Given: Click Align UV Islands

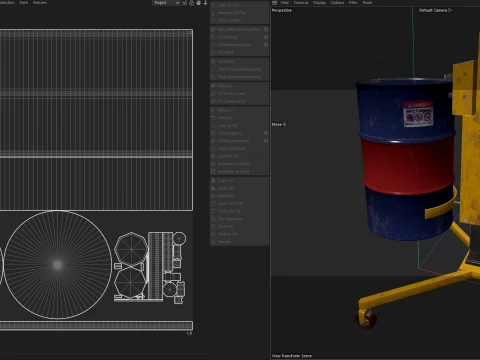Looking at the screenshot, I should (239, 149).
